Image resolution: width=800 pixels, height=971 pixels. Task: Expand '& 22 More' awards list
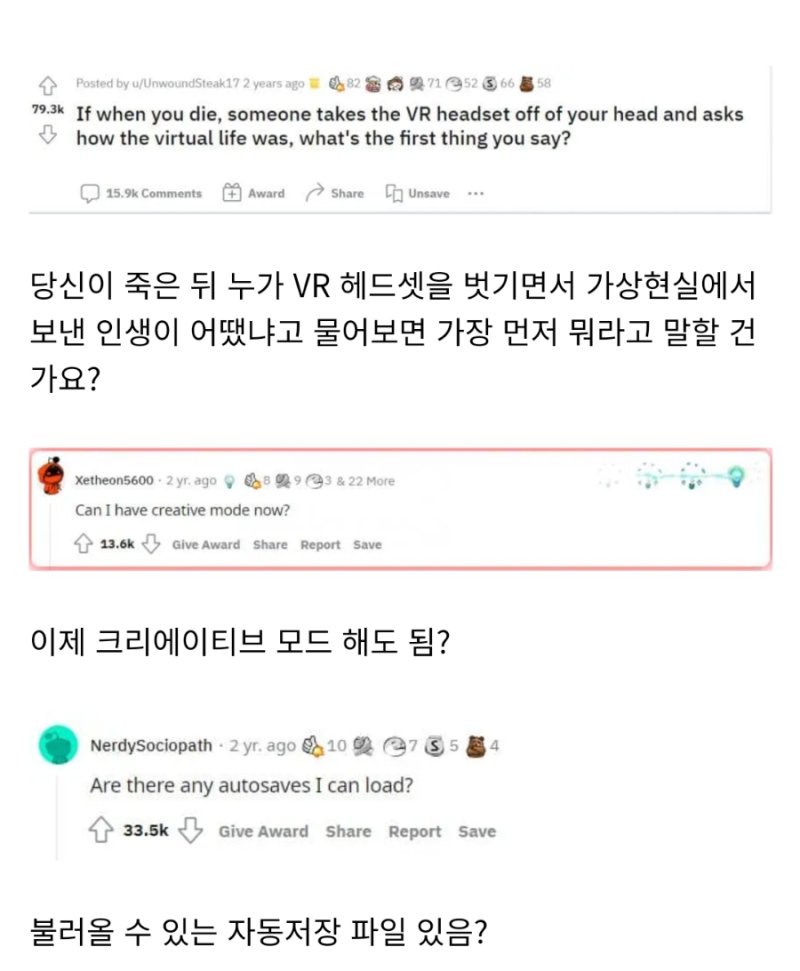pyautogui.click(x=365, y=481)
